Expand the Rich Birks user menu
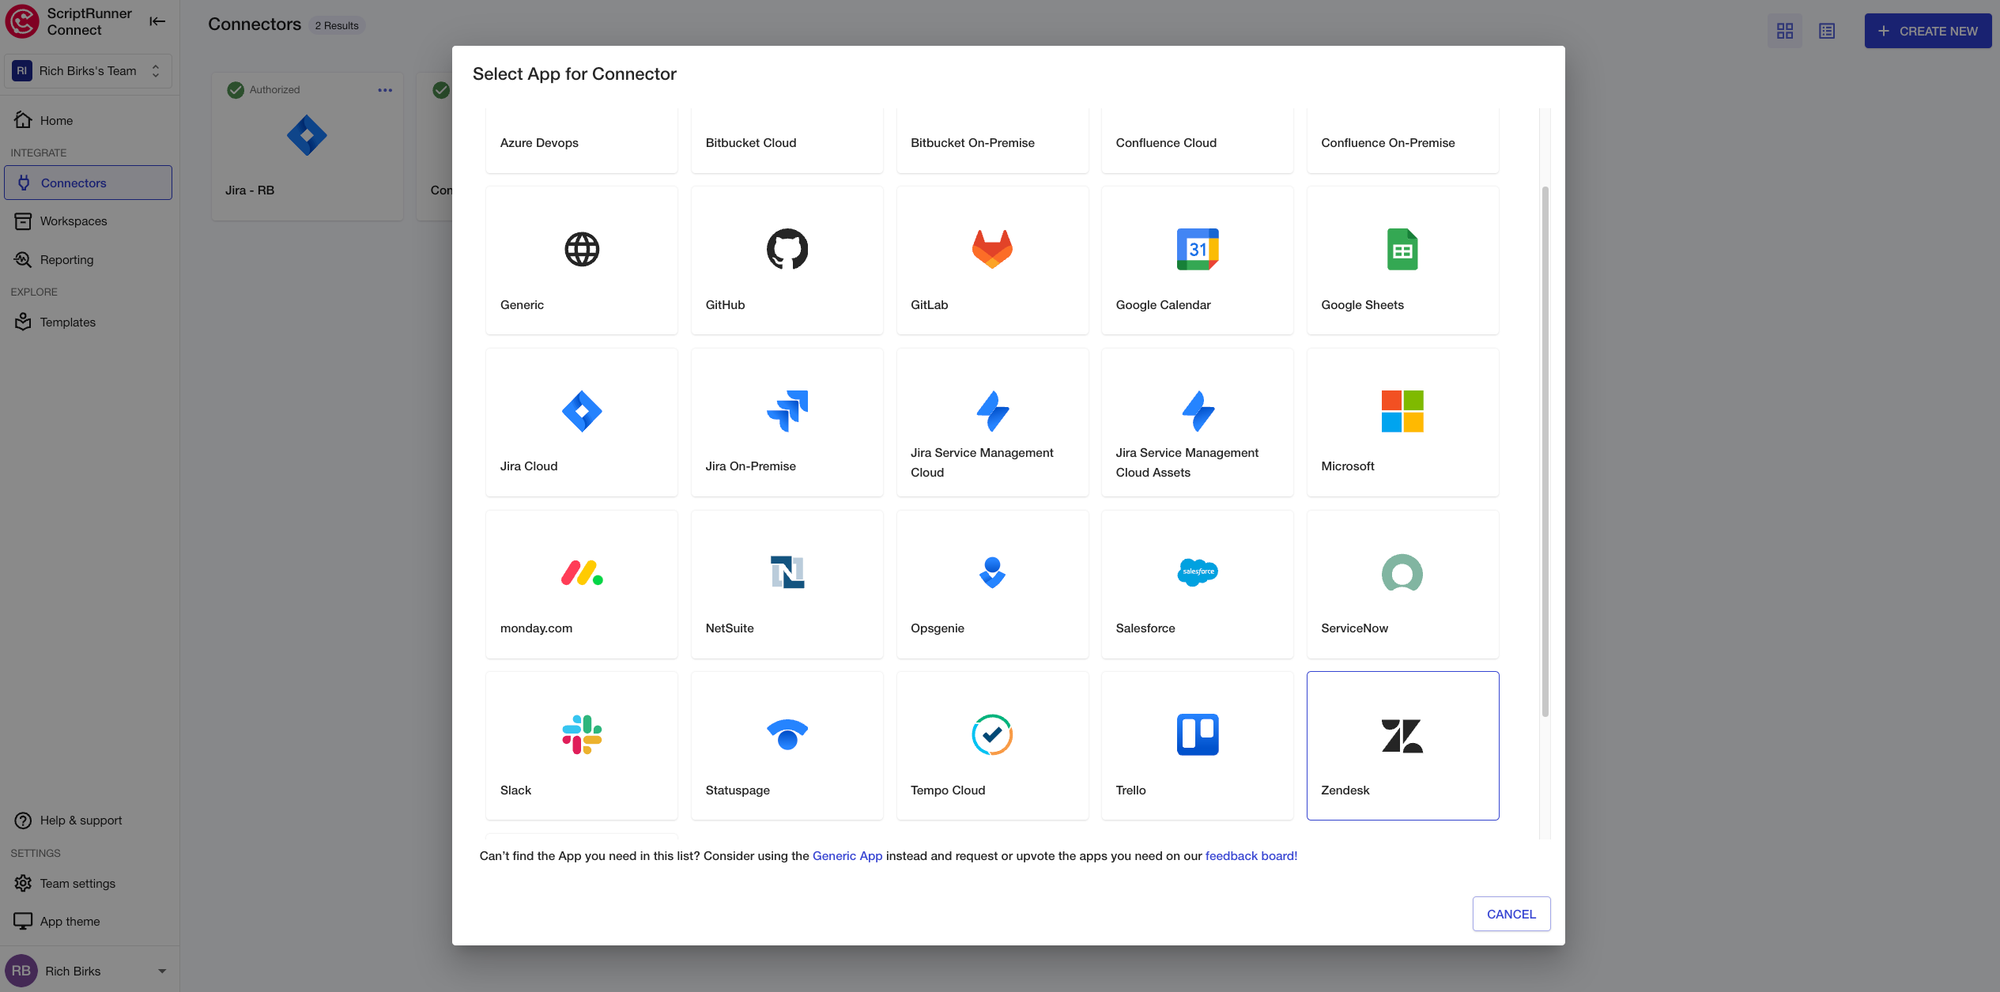Image resolution: width=2000 pixels, height=992 pixels. (x=162, y=971)
